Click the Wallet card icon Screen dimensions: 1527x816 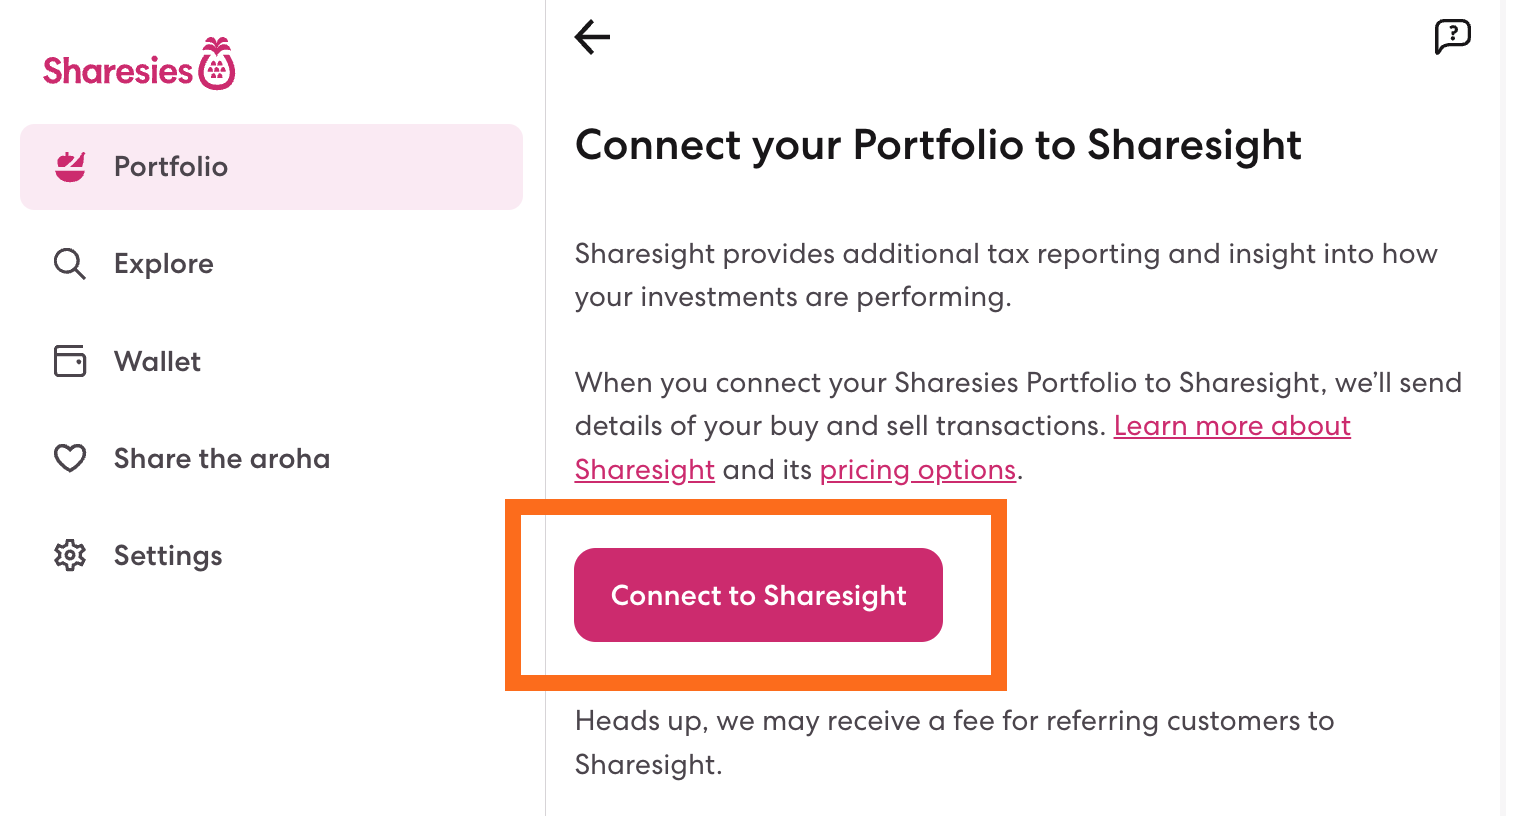70,361
